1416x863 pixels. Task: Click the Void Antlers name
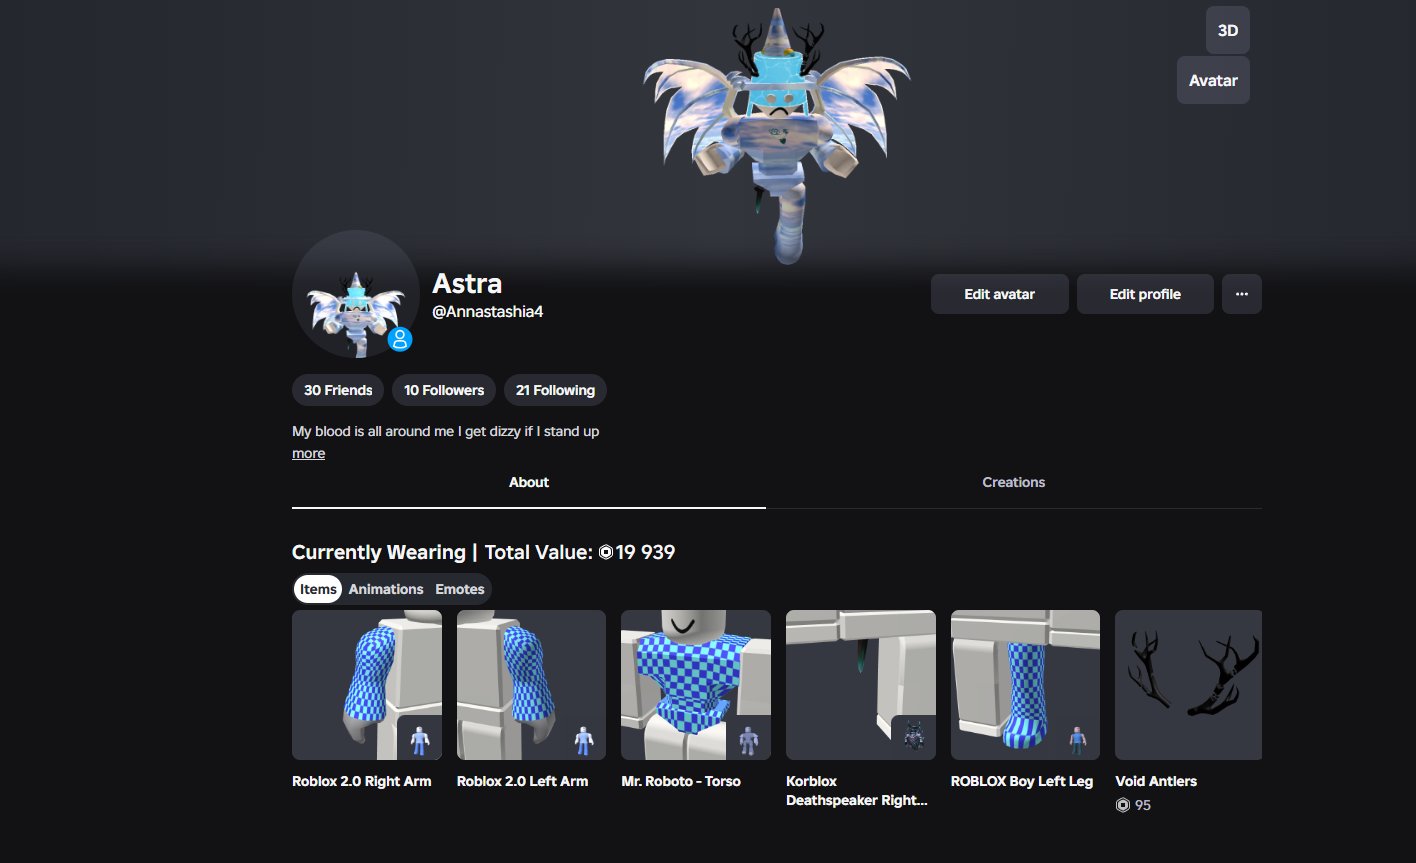pyautogui.click(x=1156, y=781)
